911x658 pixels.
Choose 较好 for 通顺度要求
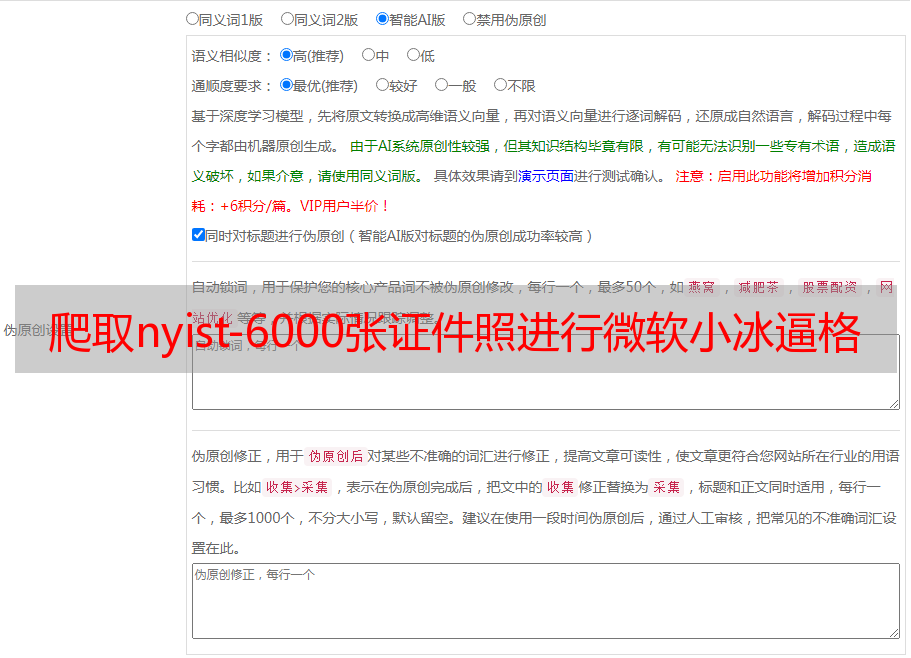click(x=382, y=86)
